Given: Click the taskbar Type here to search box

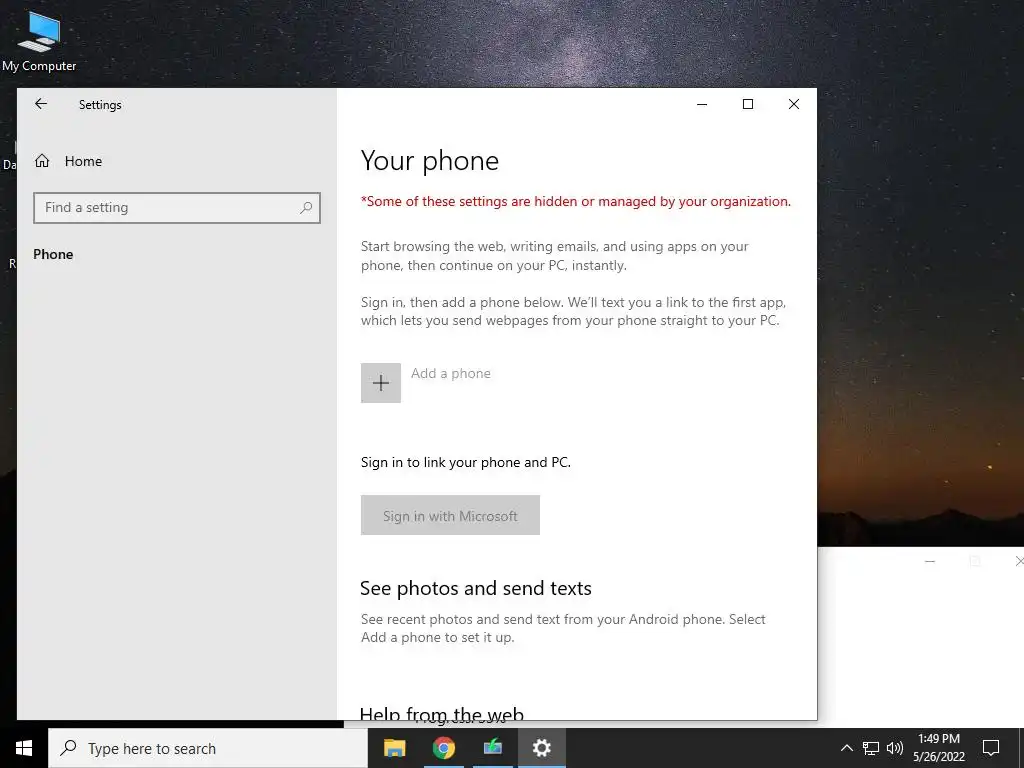Looking at the screenshot, I should pos(208,748).
